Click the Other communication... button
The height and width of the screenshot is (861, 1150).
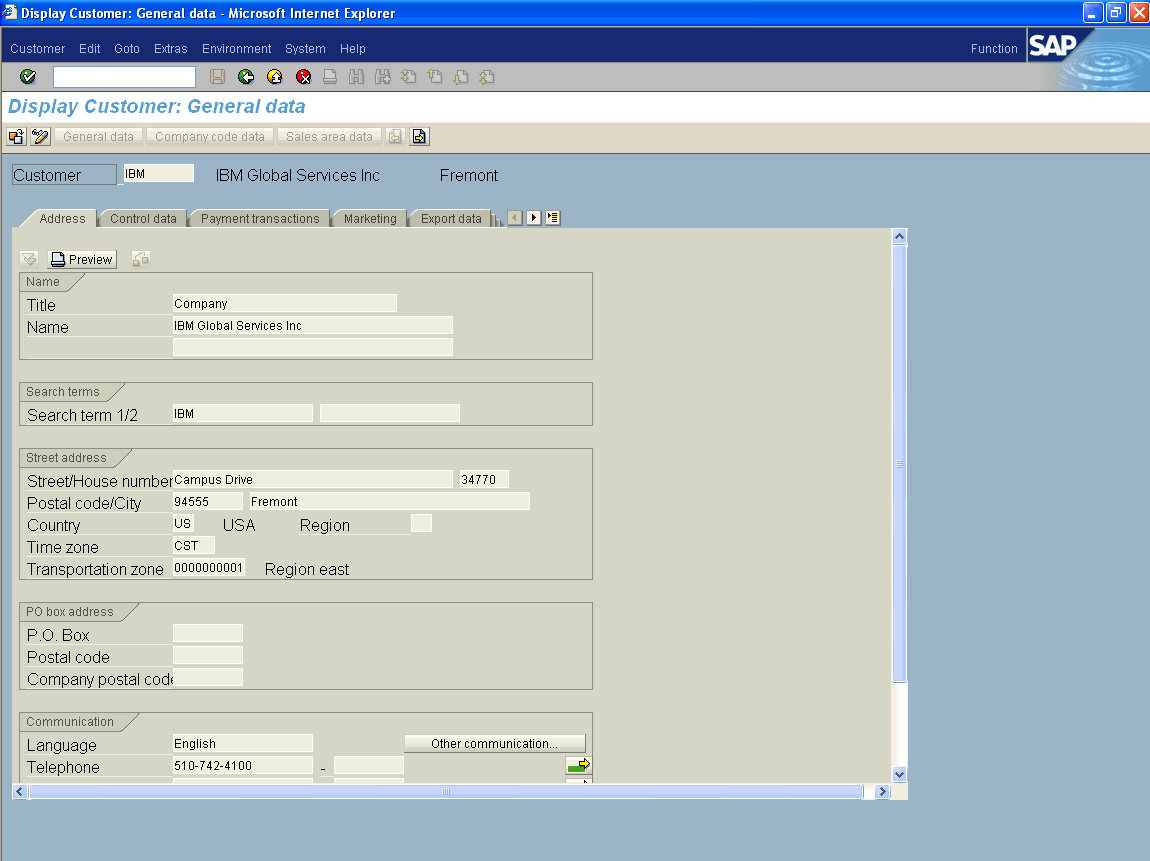pyautogui.click(x=494, y=744)
